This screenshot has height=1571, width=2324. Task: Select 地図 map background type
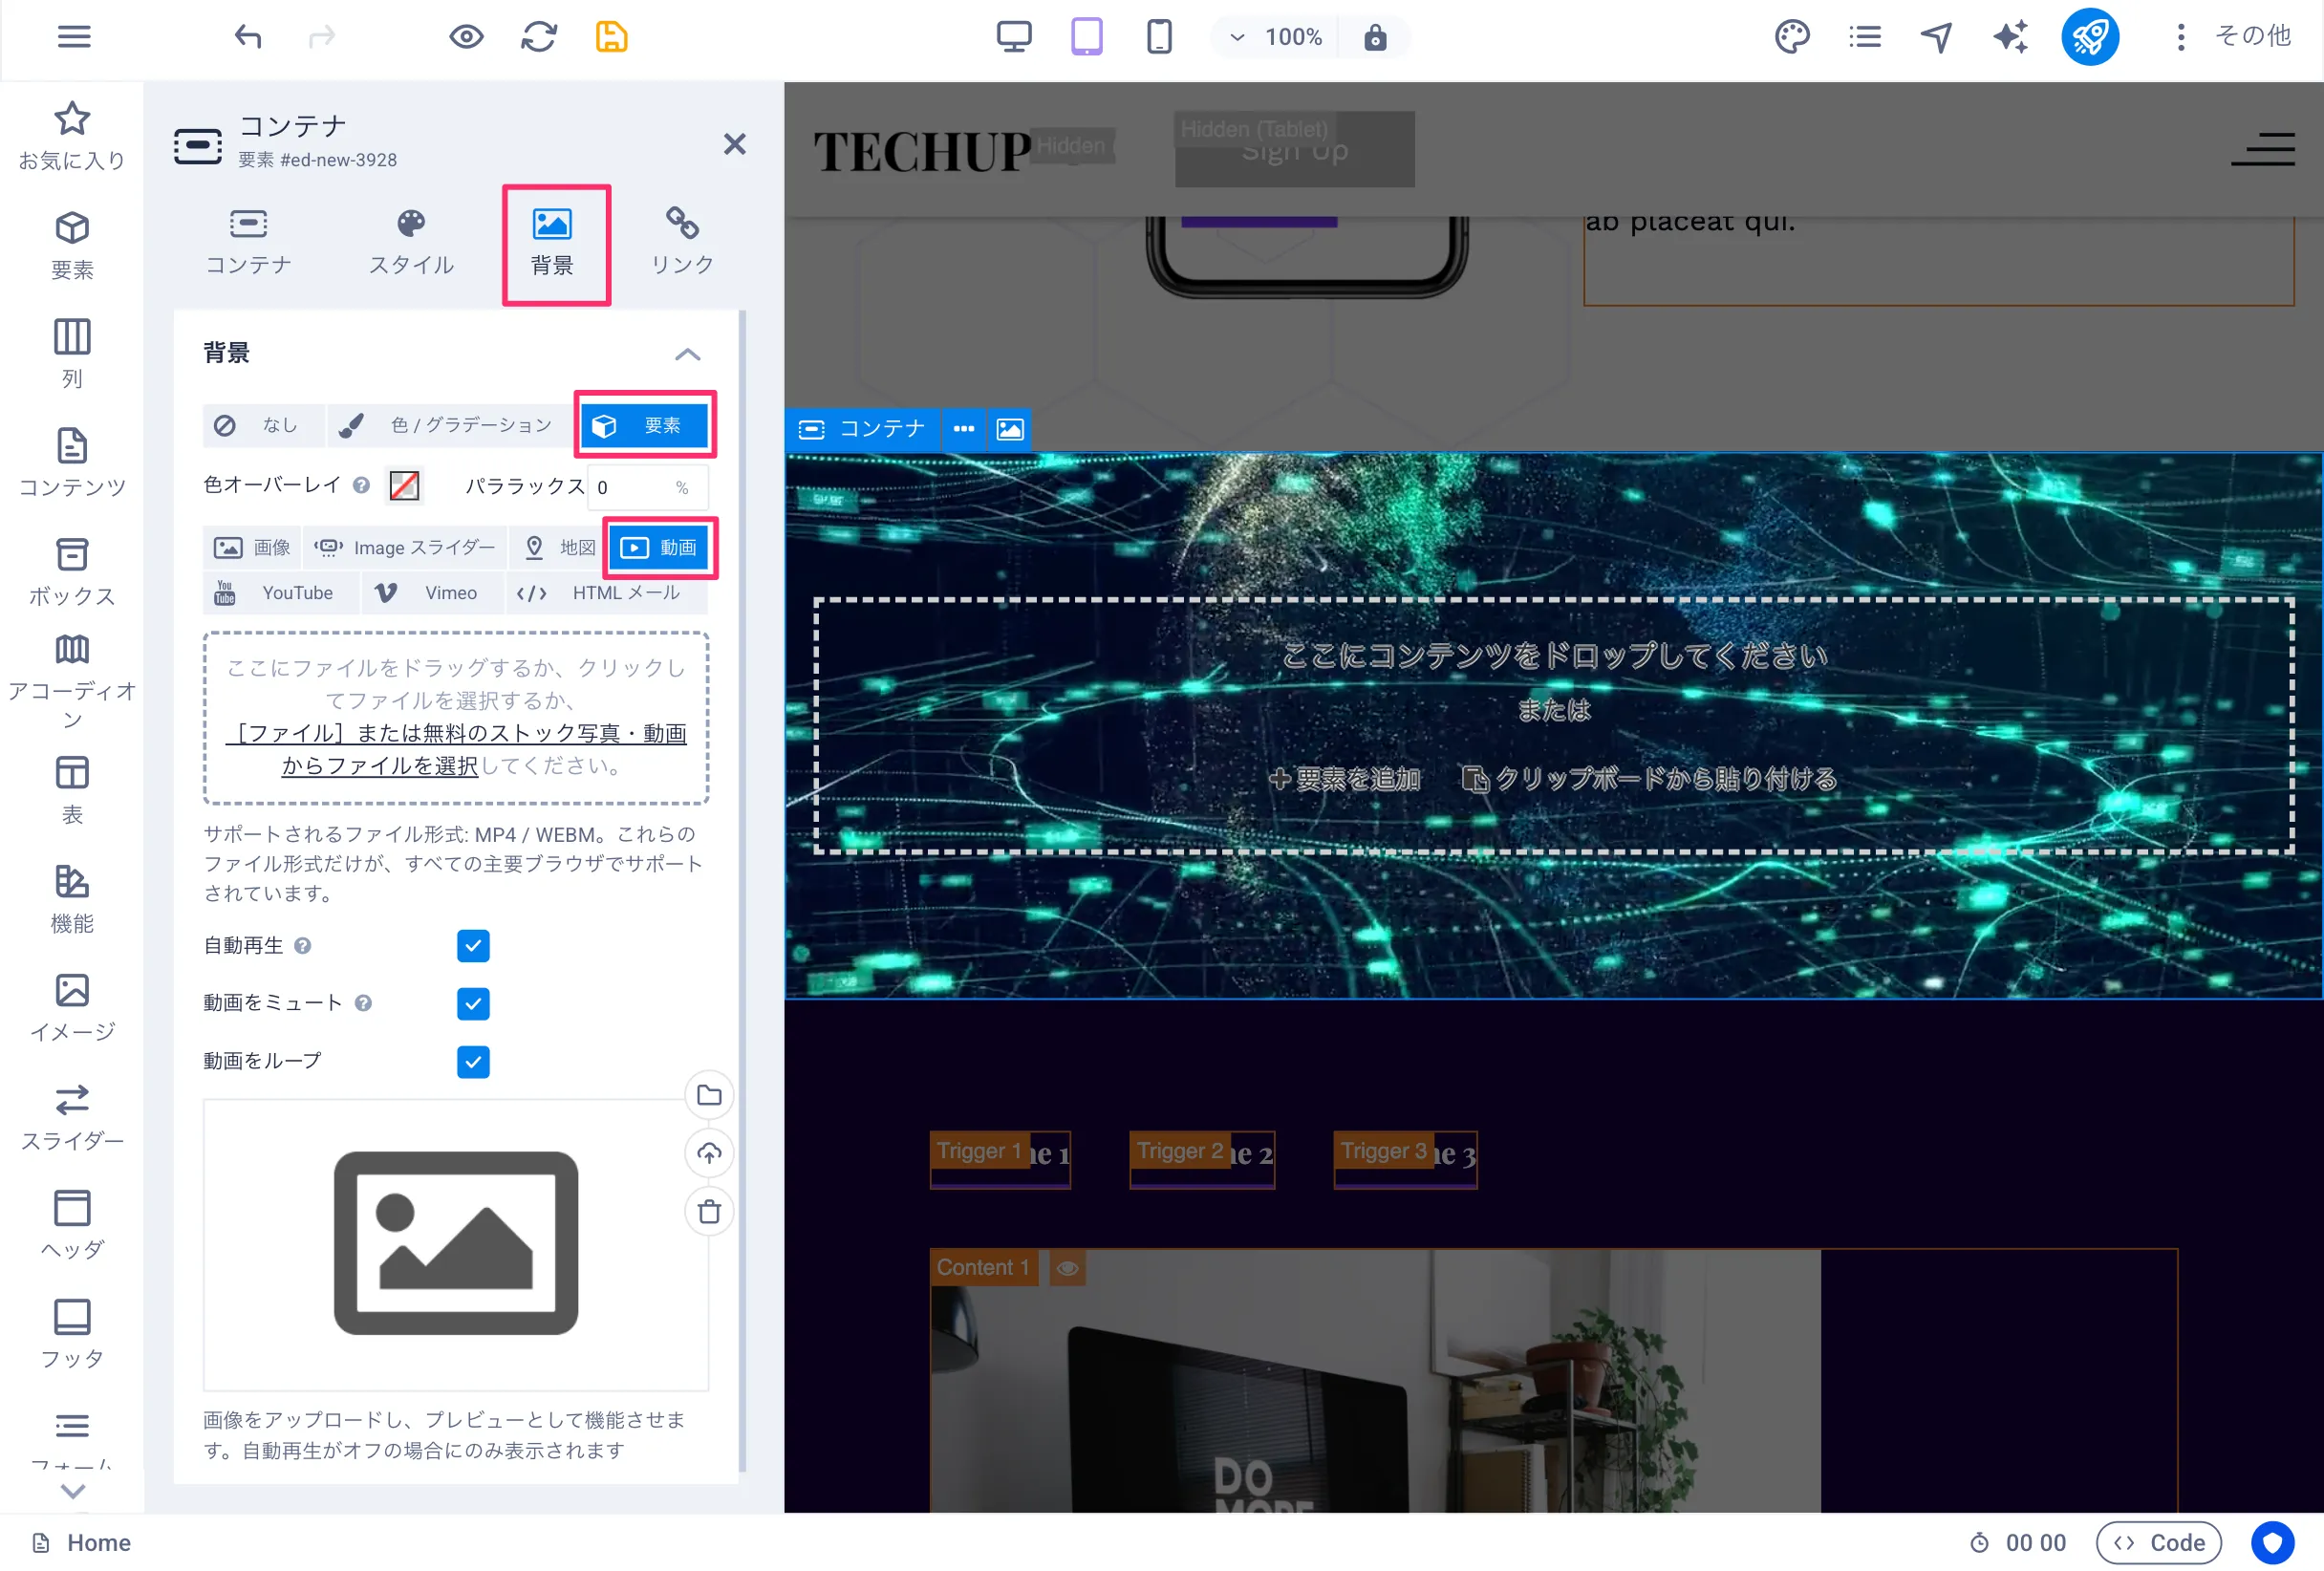click(560, 547)
